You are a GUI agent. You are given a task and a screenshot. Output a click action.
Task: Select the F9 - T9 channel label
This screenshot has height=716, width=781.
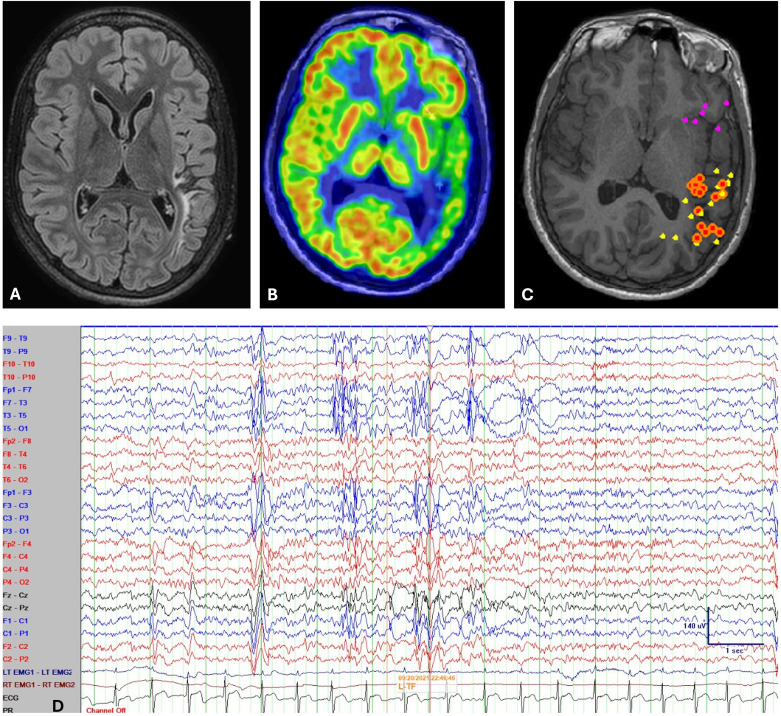[15, 339]
